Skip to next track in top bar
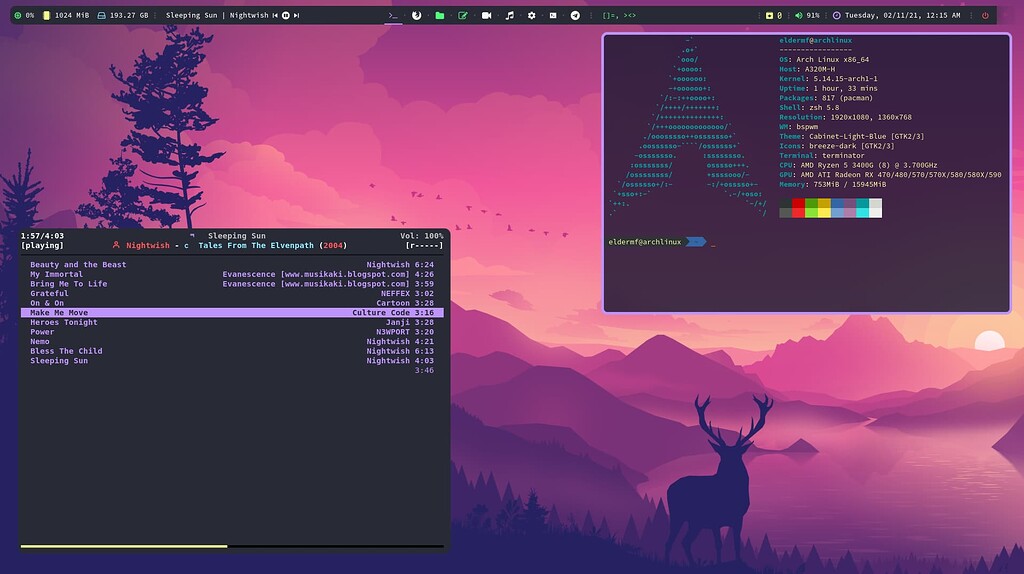Screen dimensions: 1024x574 [296, 15]
